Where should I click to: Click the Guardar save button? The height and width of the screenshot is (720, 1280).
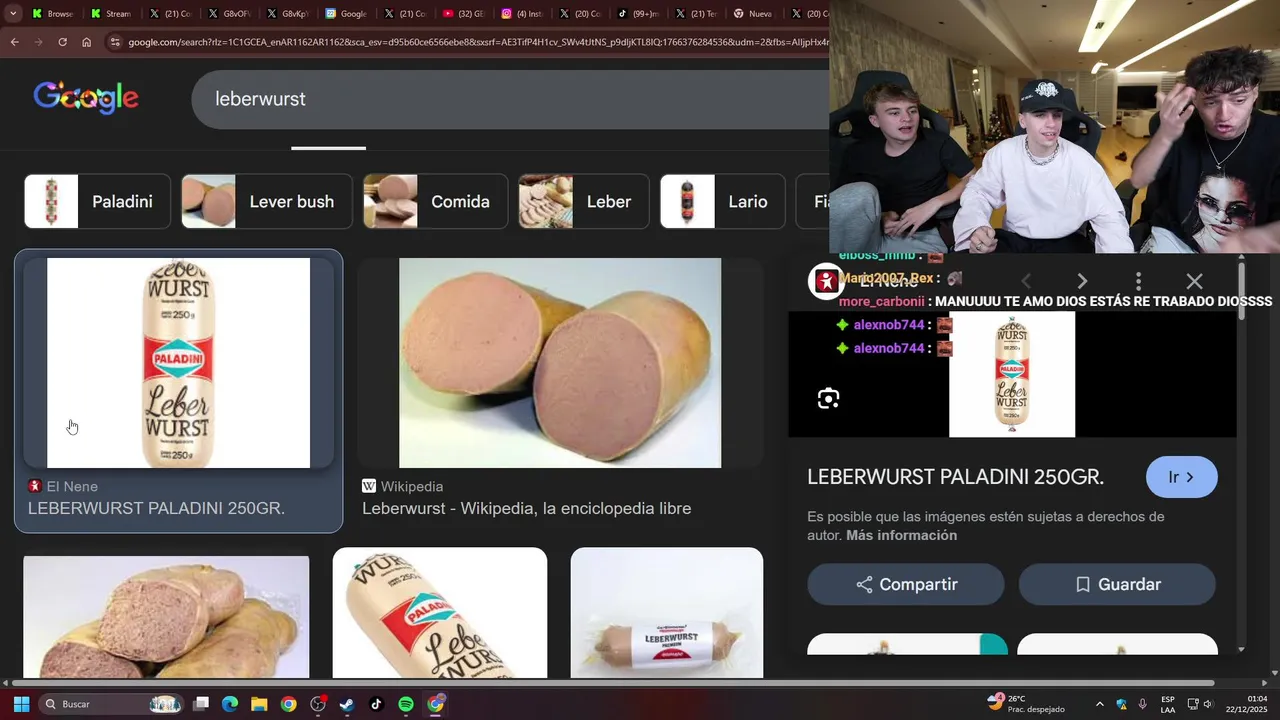click(x=1117, y=584)
